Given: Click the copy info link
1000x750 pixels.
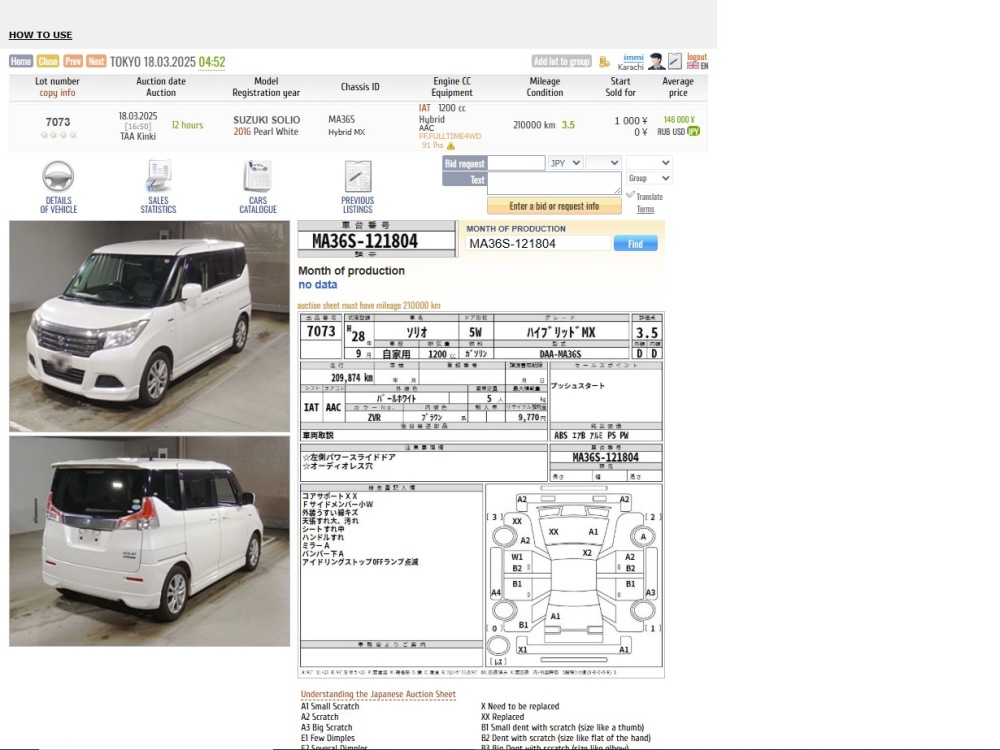Looking at the screenshot, I should pos(57,92).
